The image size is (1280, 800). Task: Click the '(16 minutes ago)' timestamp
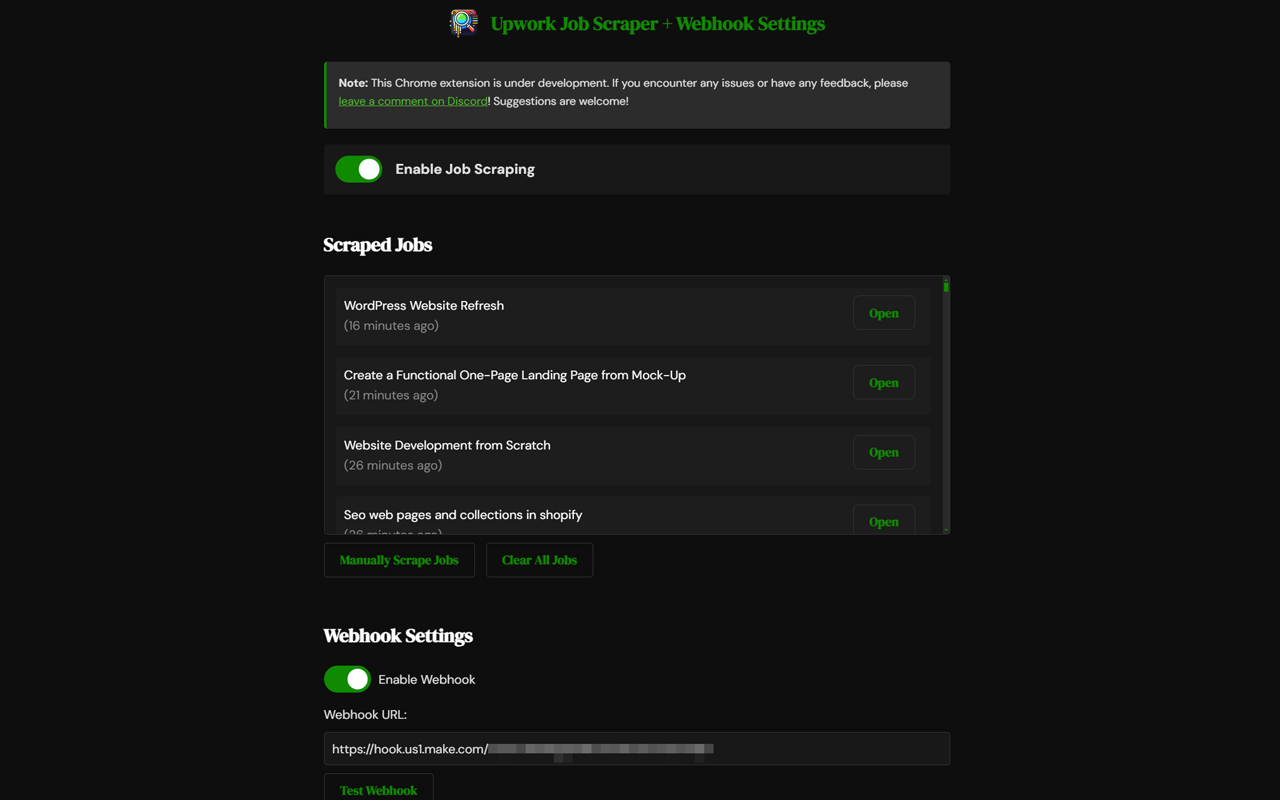click(x=391, y=326)
